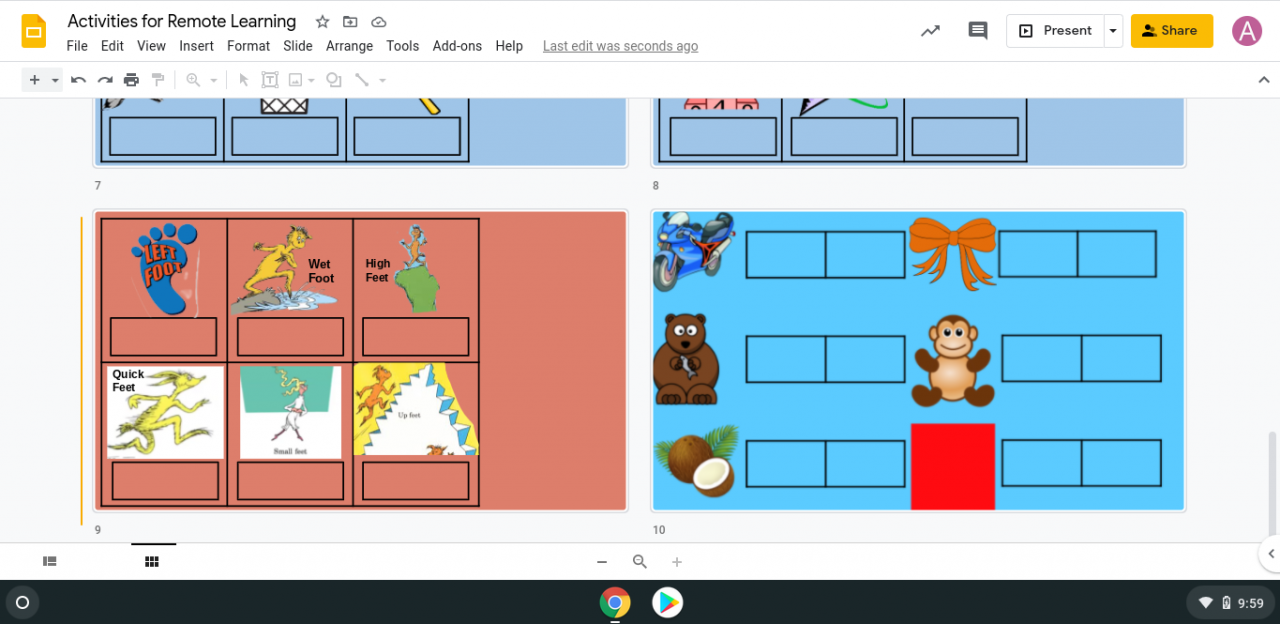Open the File menu
1280x624 pixels.
pyautogui.click(x=77, y=46)
